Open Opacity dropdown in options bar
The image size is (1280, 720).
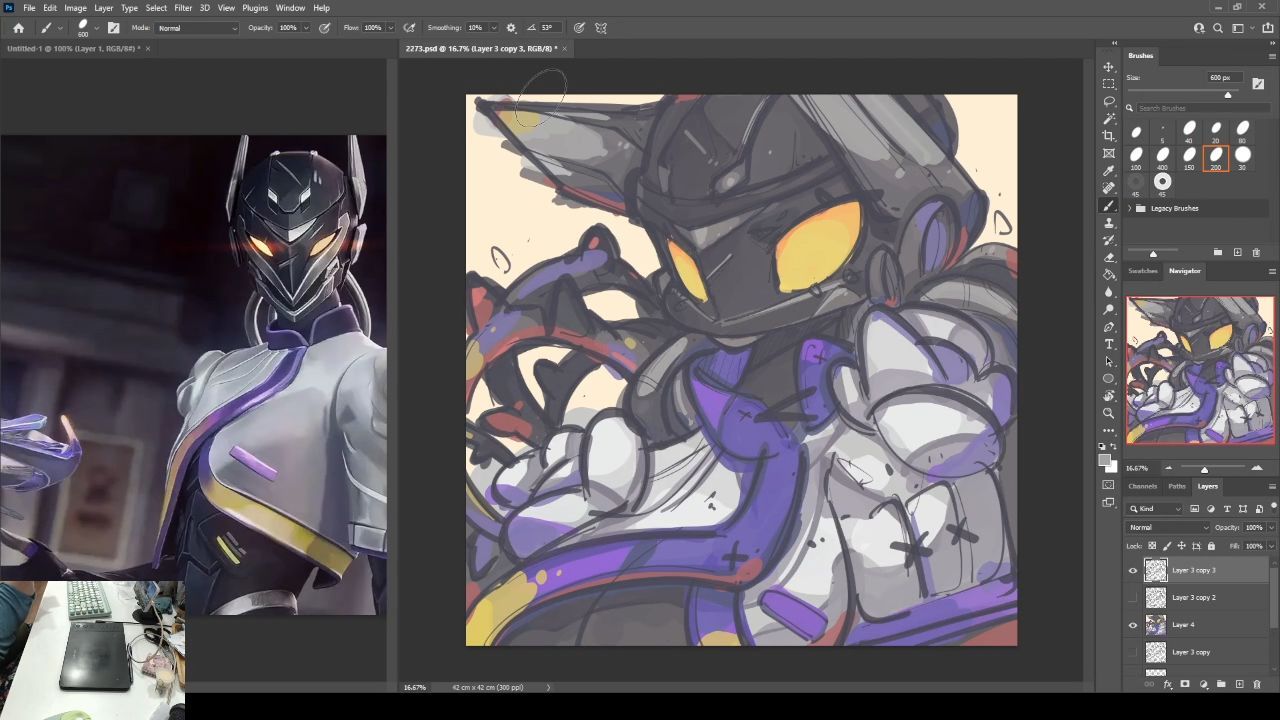click(x=306, y=28)
